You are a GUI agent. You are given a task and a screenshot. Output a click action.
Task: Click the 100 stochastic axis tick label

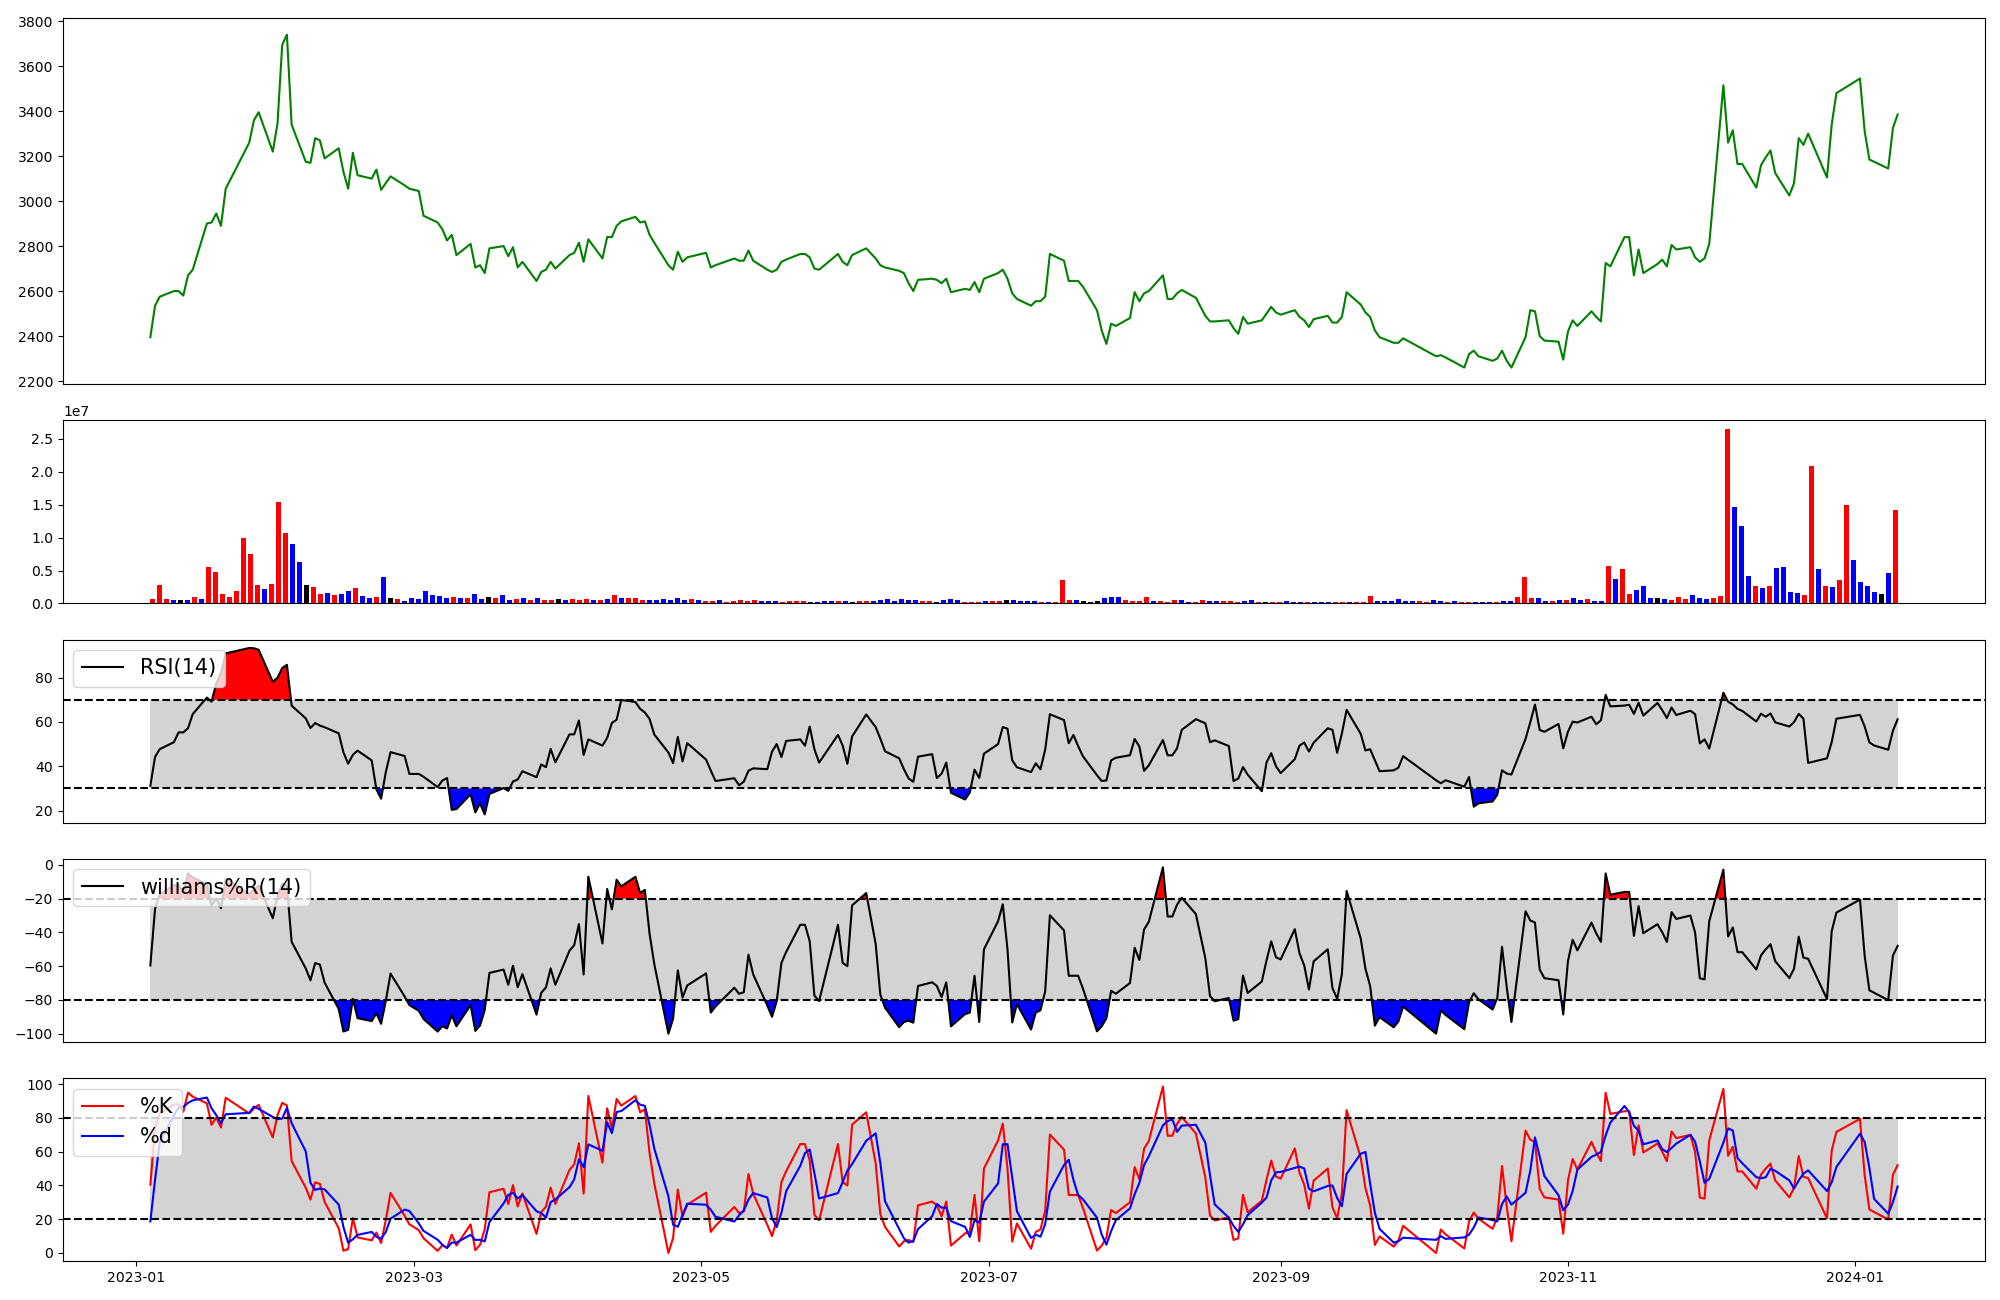point(40,1085)
